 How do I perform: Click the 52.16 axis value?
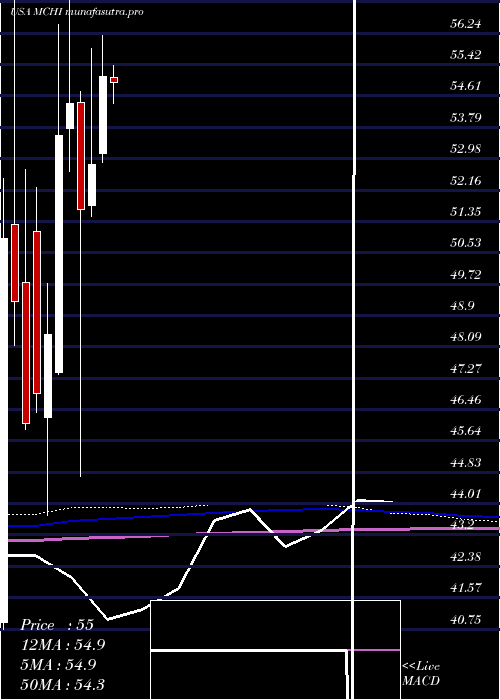pyautogui.click(x=466, y=180)
